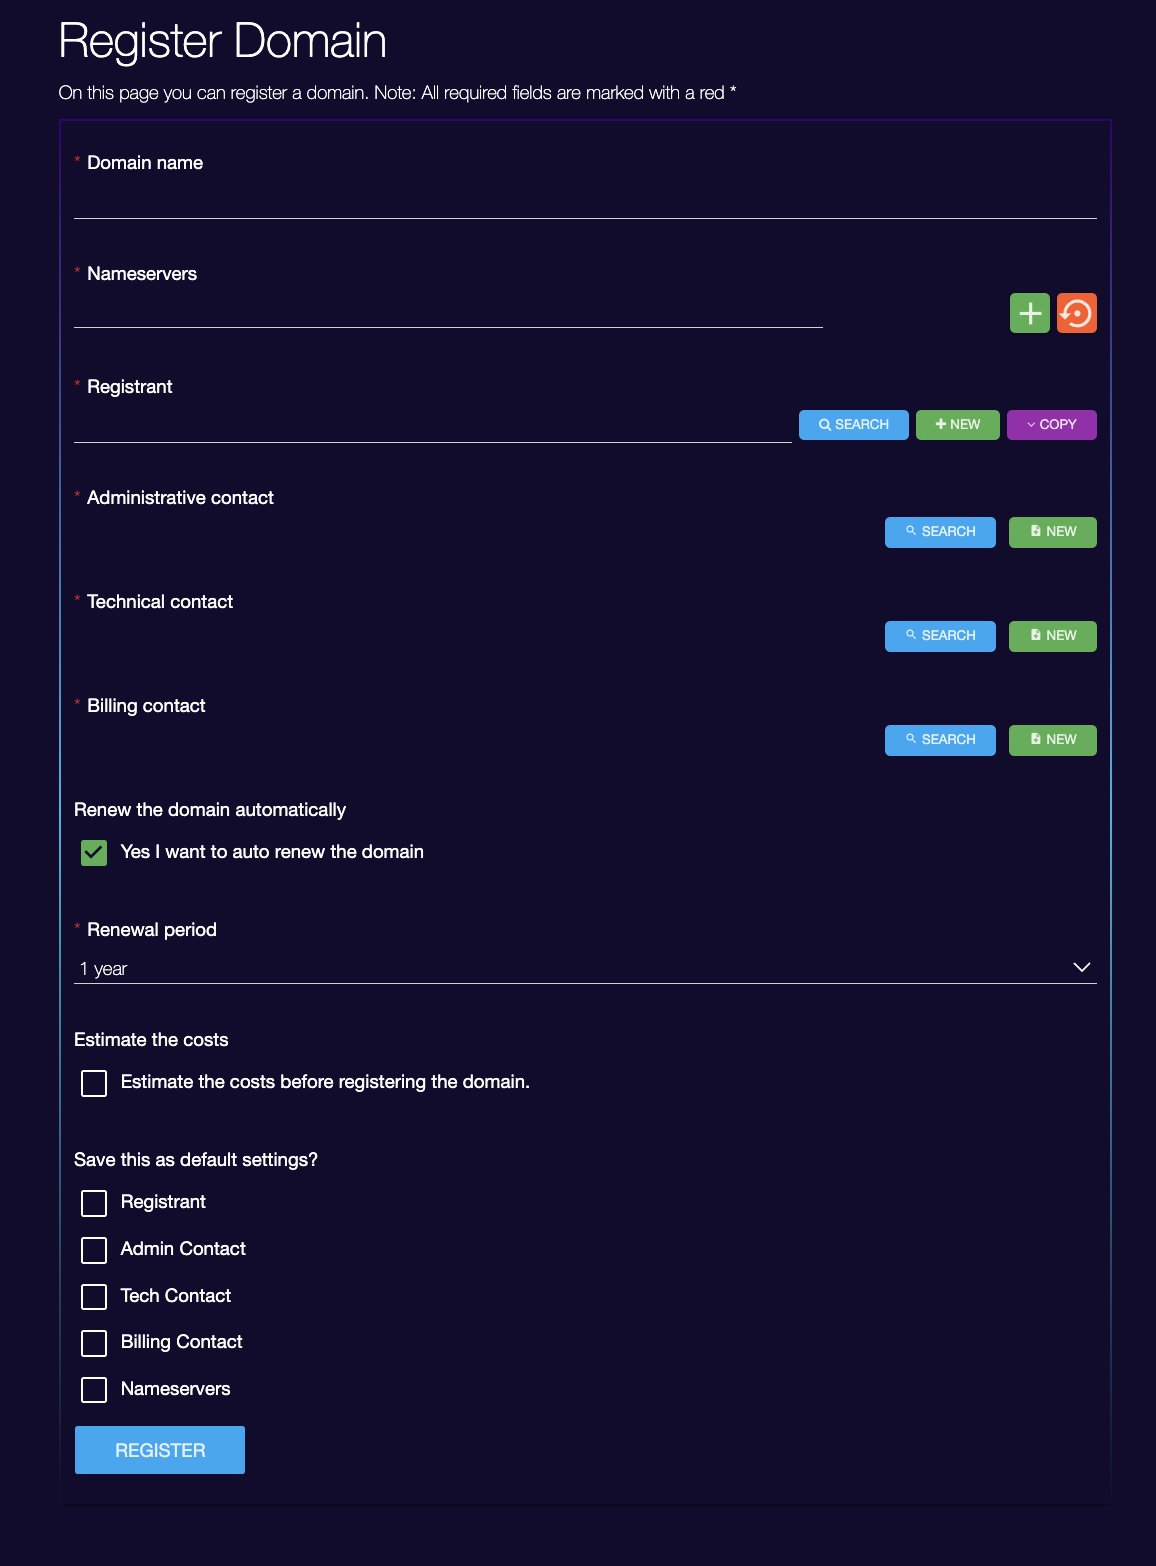The height and width of the screenshot is (1566, 1156).
Task: Check Registrant under default settings
Action: (94, 1203)
